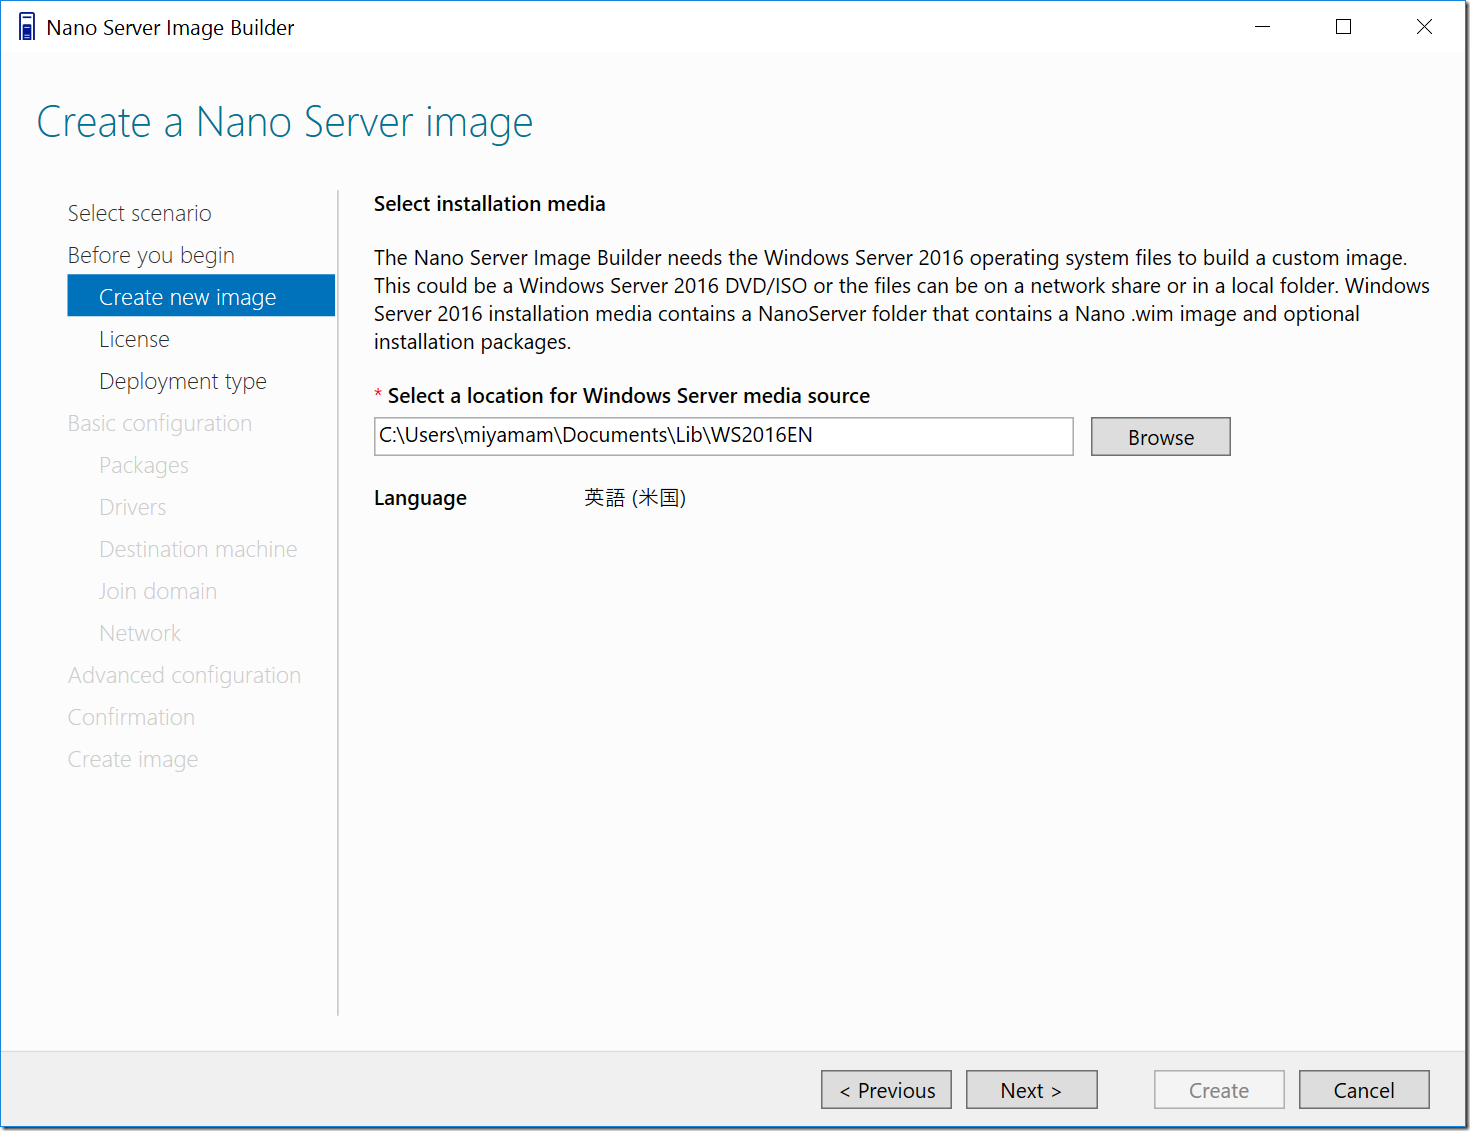Click the Create a Nano Server image title
Viewport: 1470px width, 1131px height.
tap(284, 122)
